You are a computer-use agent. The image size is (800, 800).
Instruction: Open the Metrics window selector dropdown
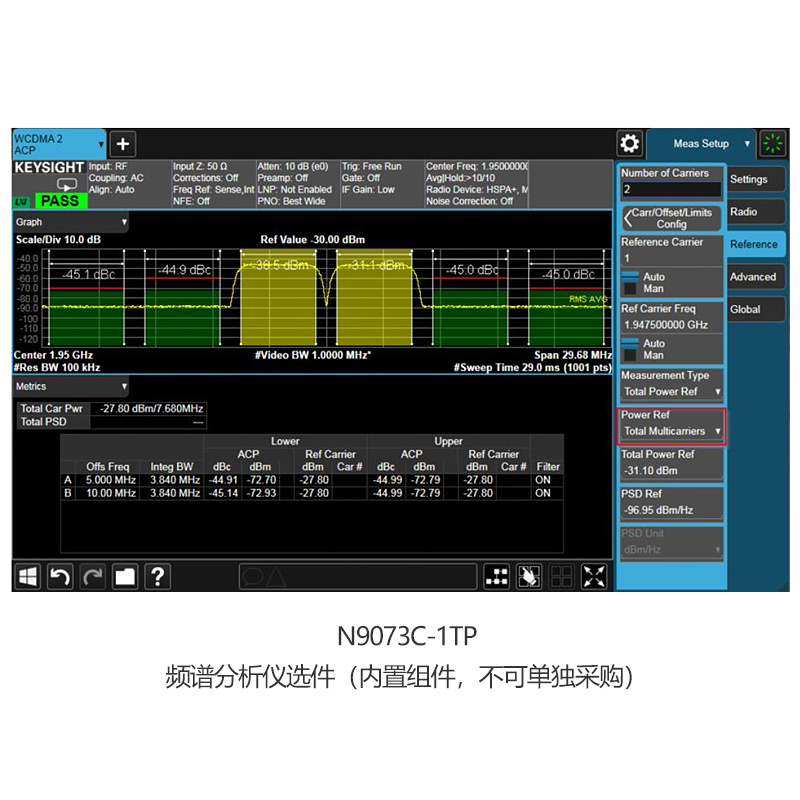[x=71, y=386]
